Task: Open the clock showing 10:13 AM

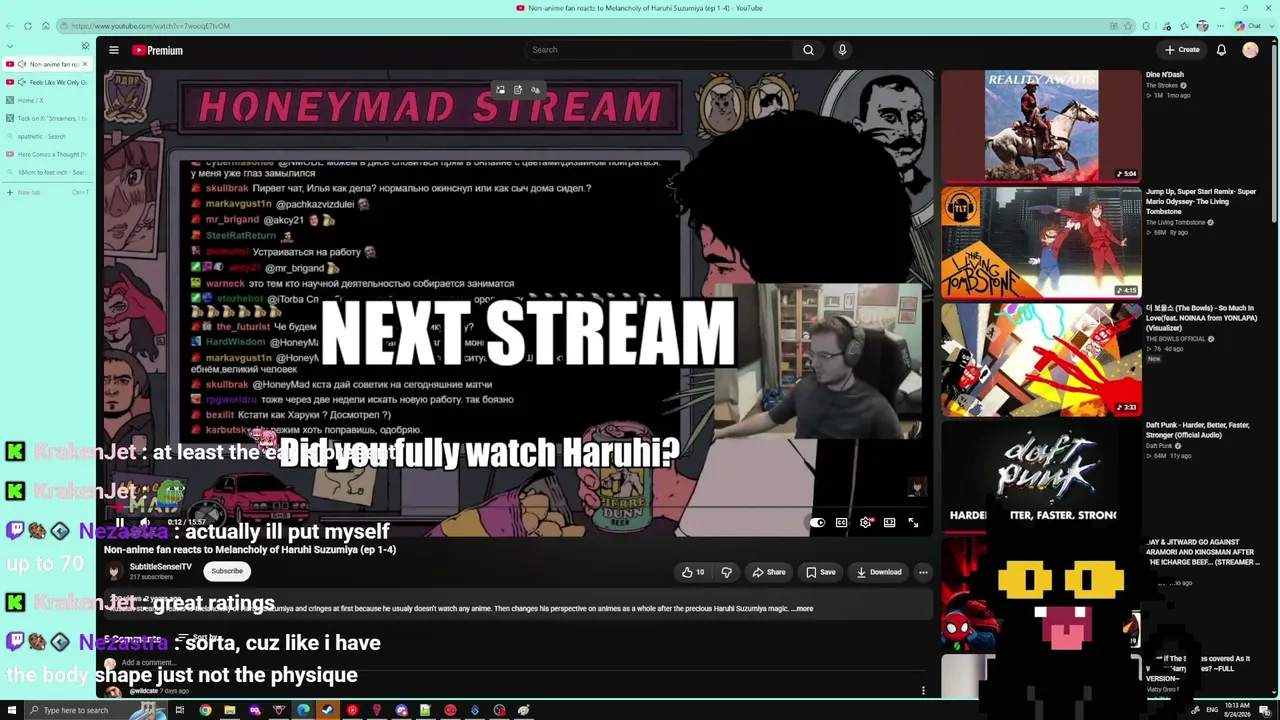Action: [x=1237, y=710]
